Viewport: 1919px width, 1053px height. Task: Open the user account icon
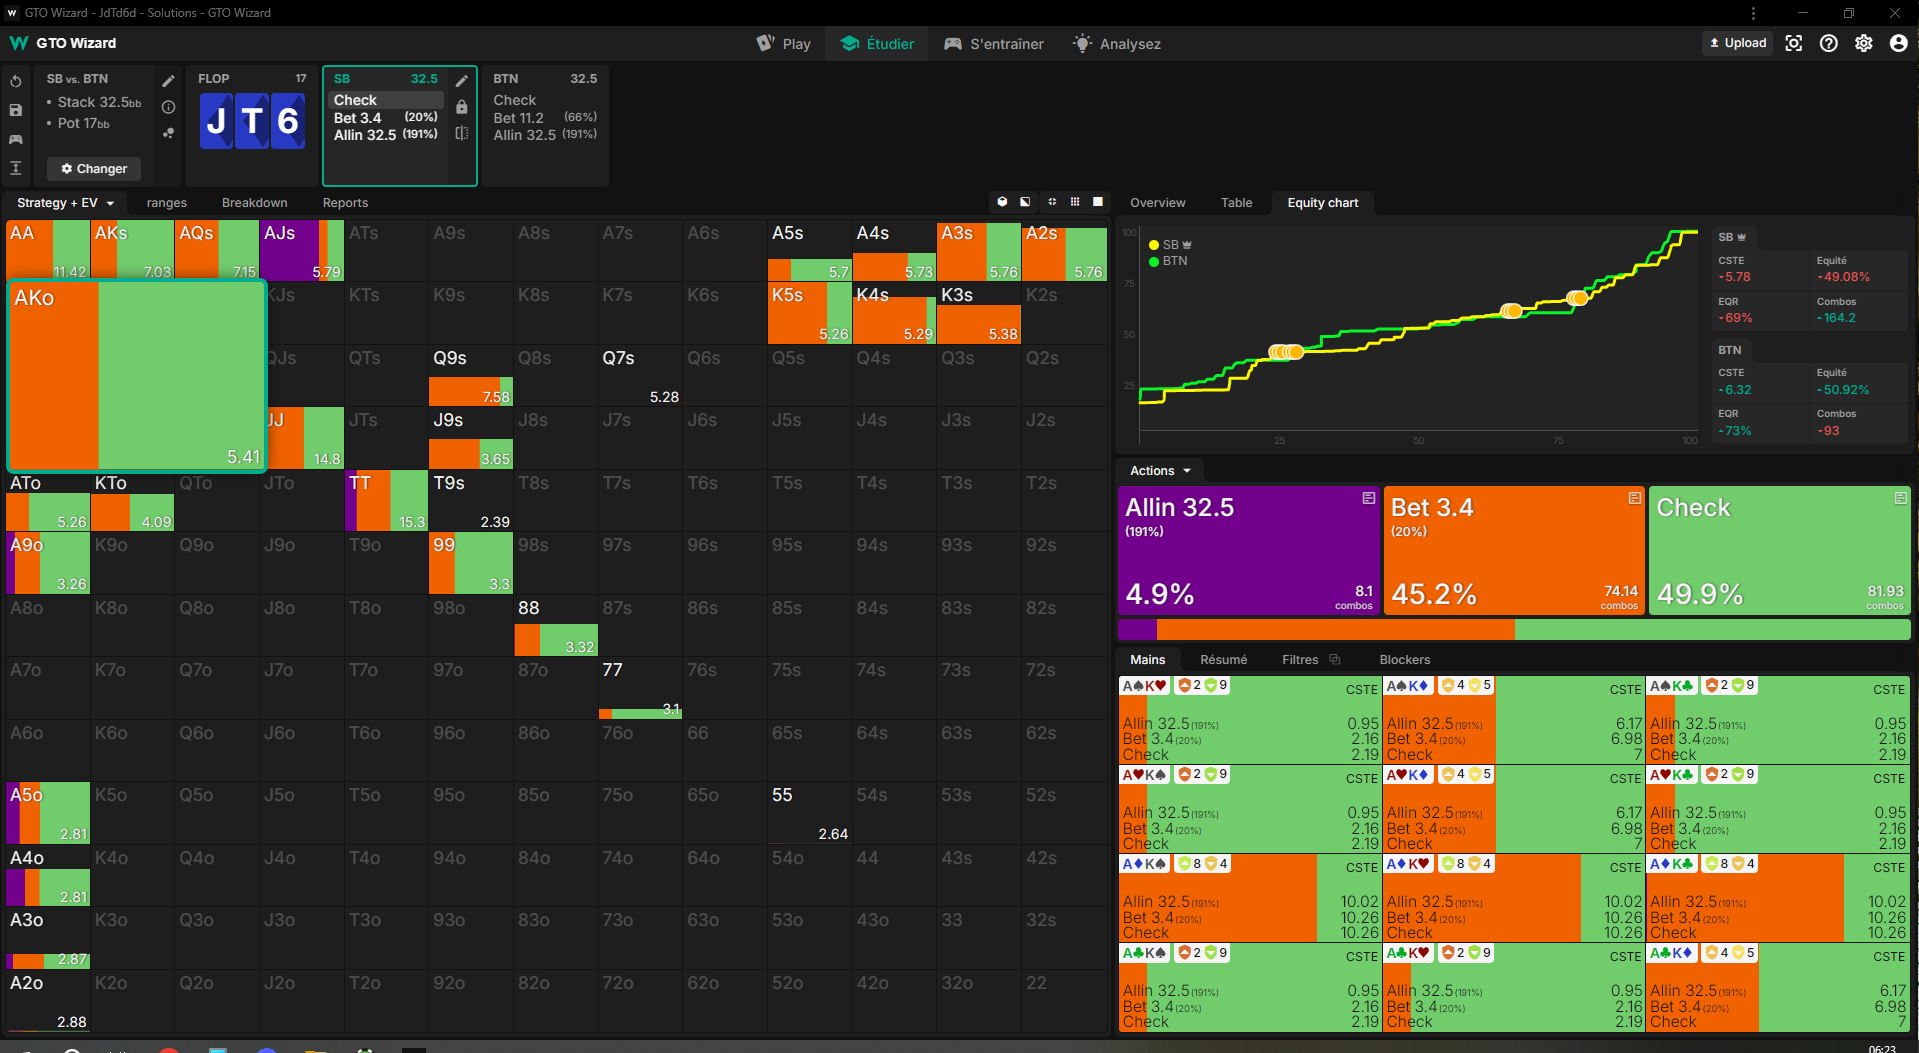point(1898,43)
